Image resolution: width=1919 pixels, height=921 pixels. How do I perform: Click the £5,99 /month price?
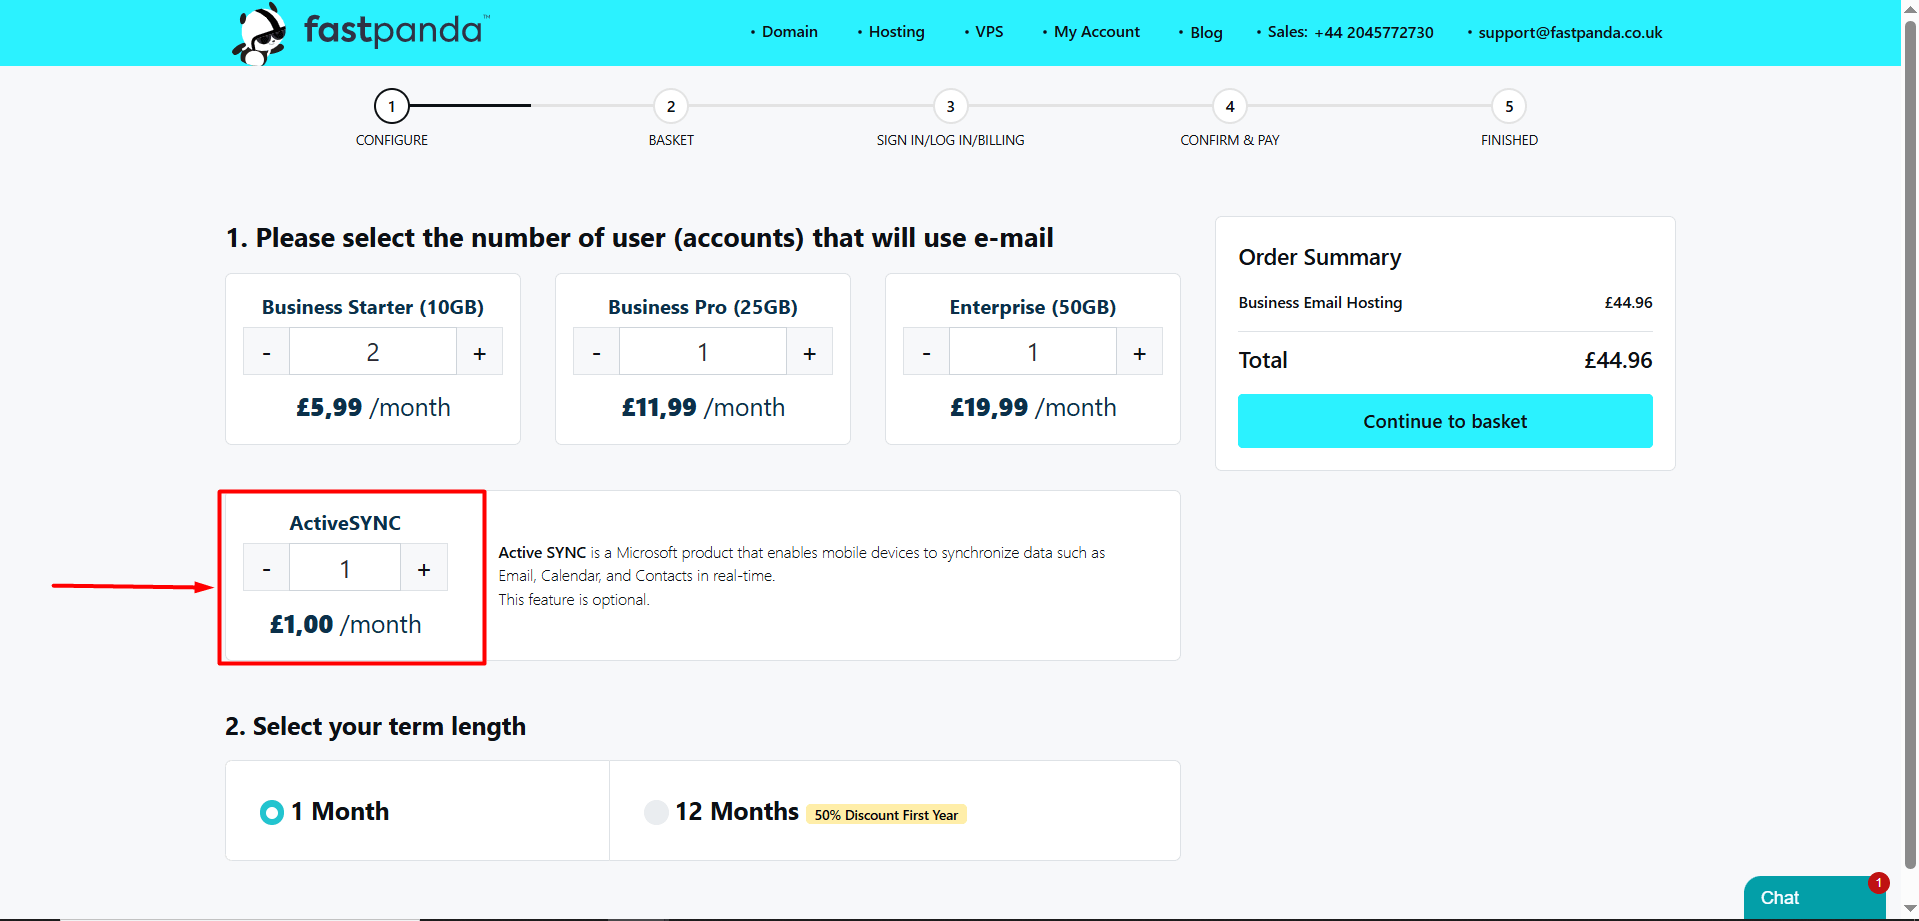[x=373, y=407]
